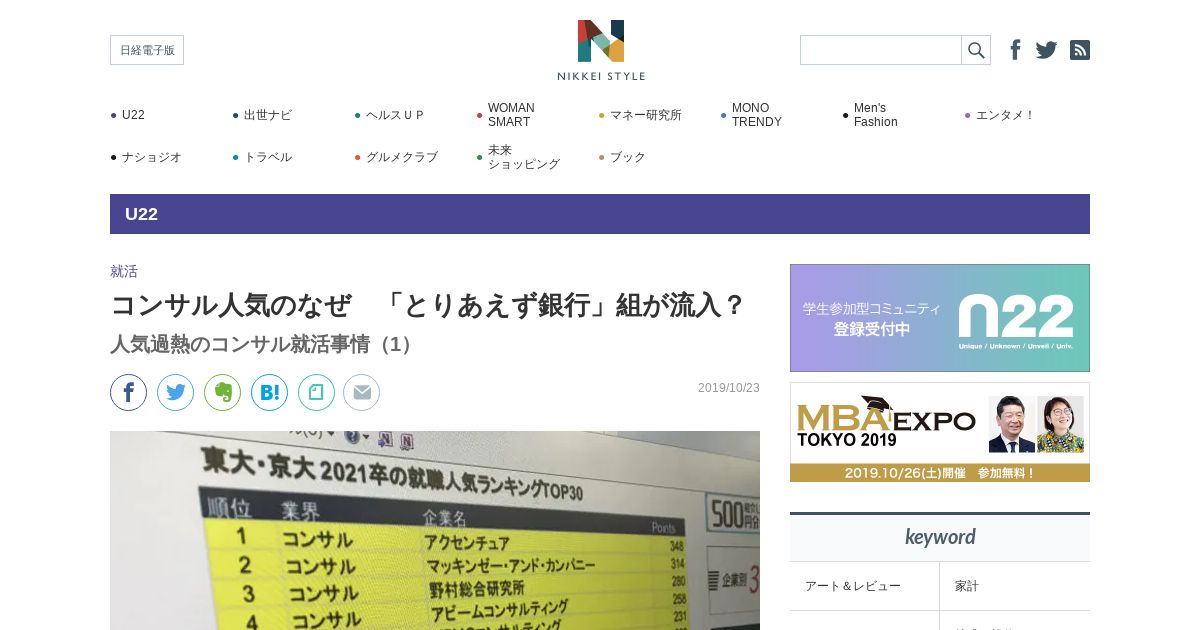Click the ranking table article image

435,530
